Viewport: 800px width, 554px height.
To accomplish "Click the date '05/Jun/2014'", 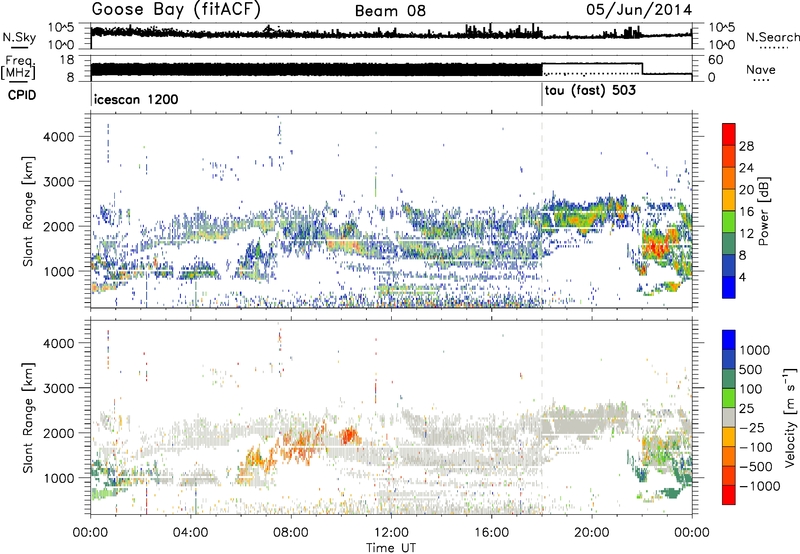I will [639, 10].
